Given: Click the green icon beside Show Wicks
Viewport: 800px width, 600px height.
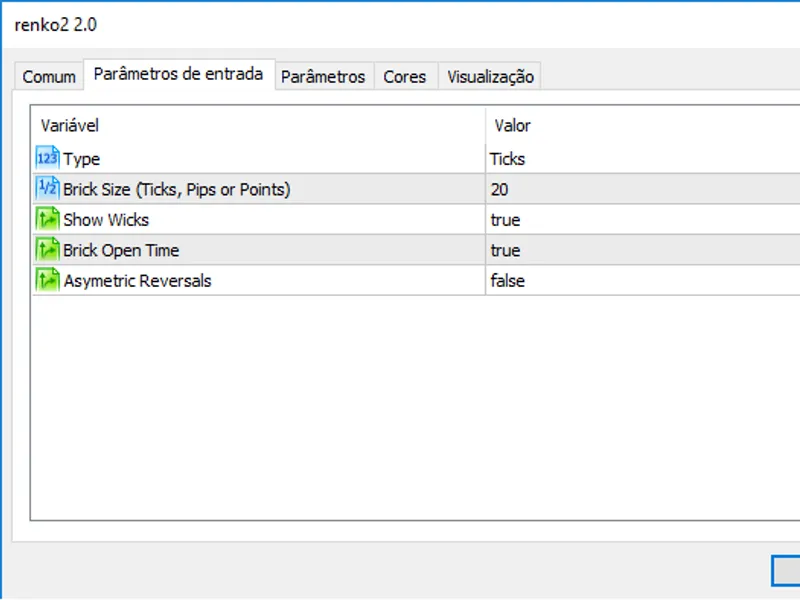Looking at the screenshot, I should [x=47, y=219].
